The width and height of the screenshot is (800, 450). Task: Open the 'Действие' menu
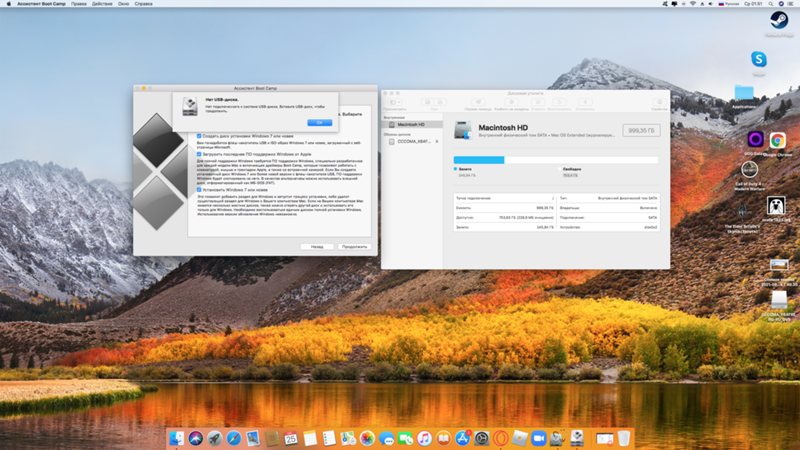click(x=102, y=4)
